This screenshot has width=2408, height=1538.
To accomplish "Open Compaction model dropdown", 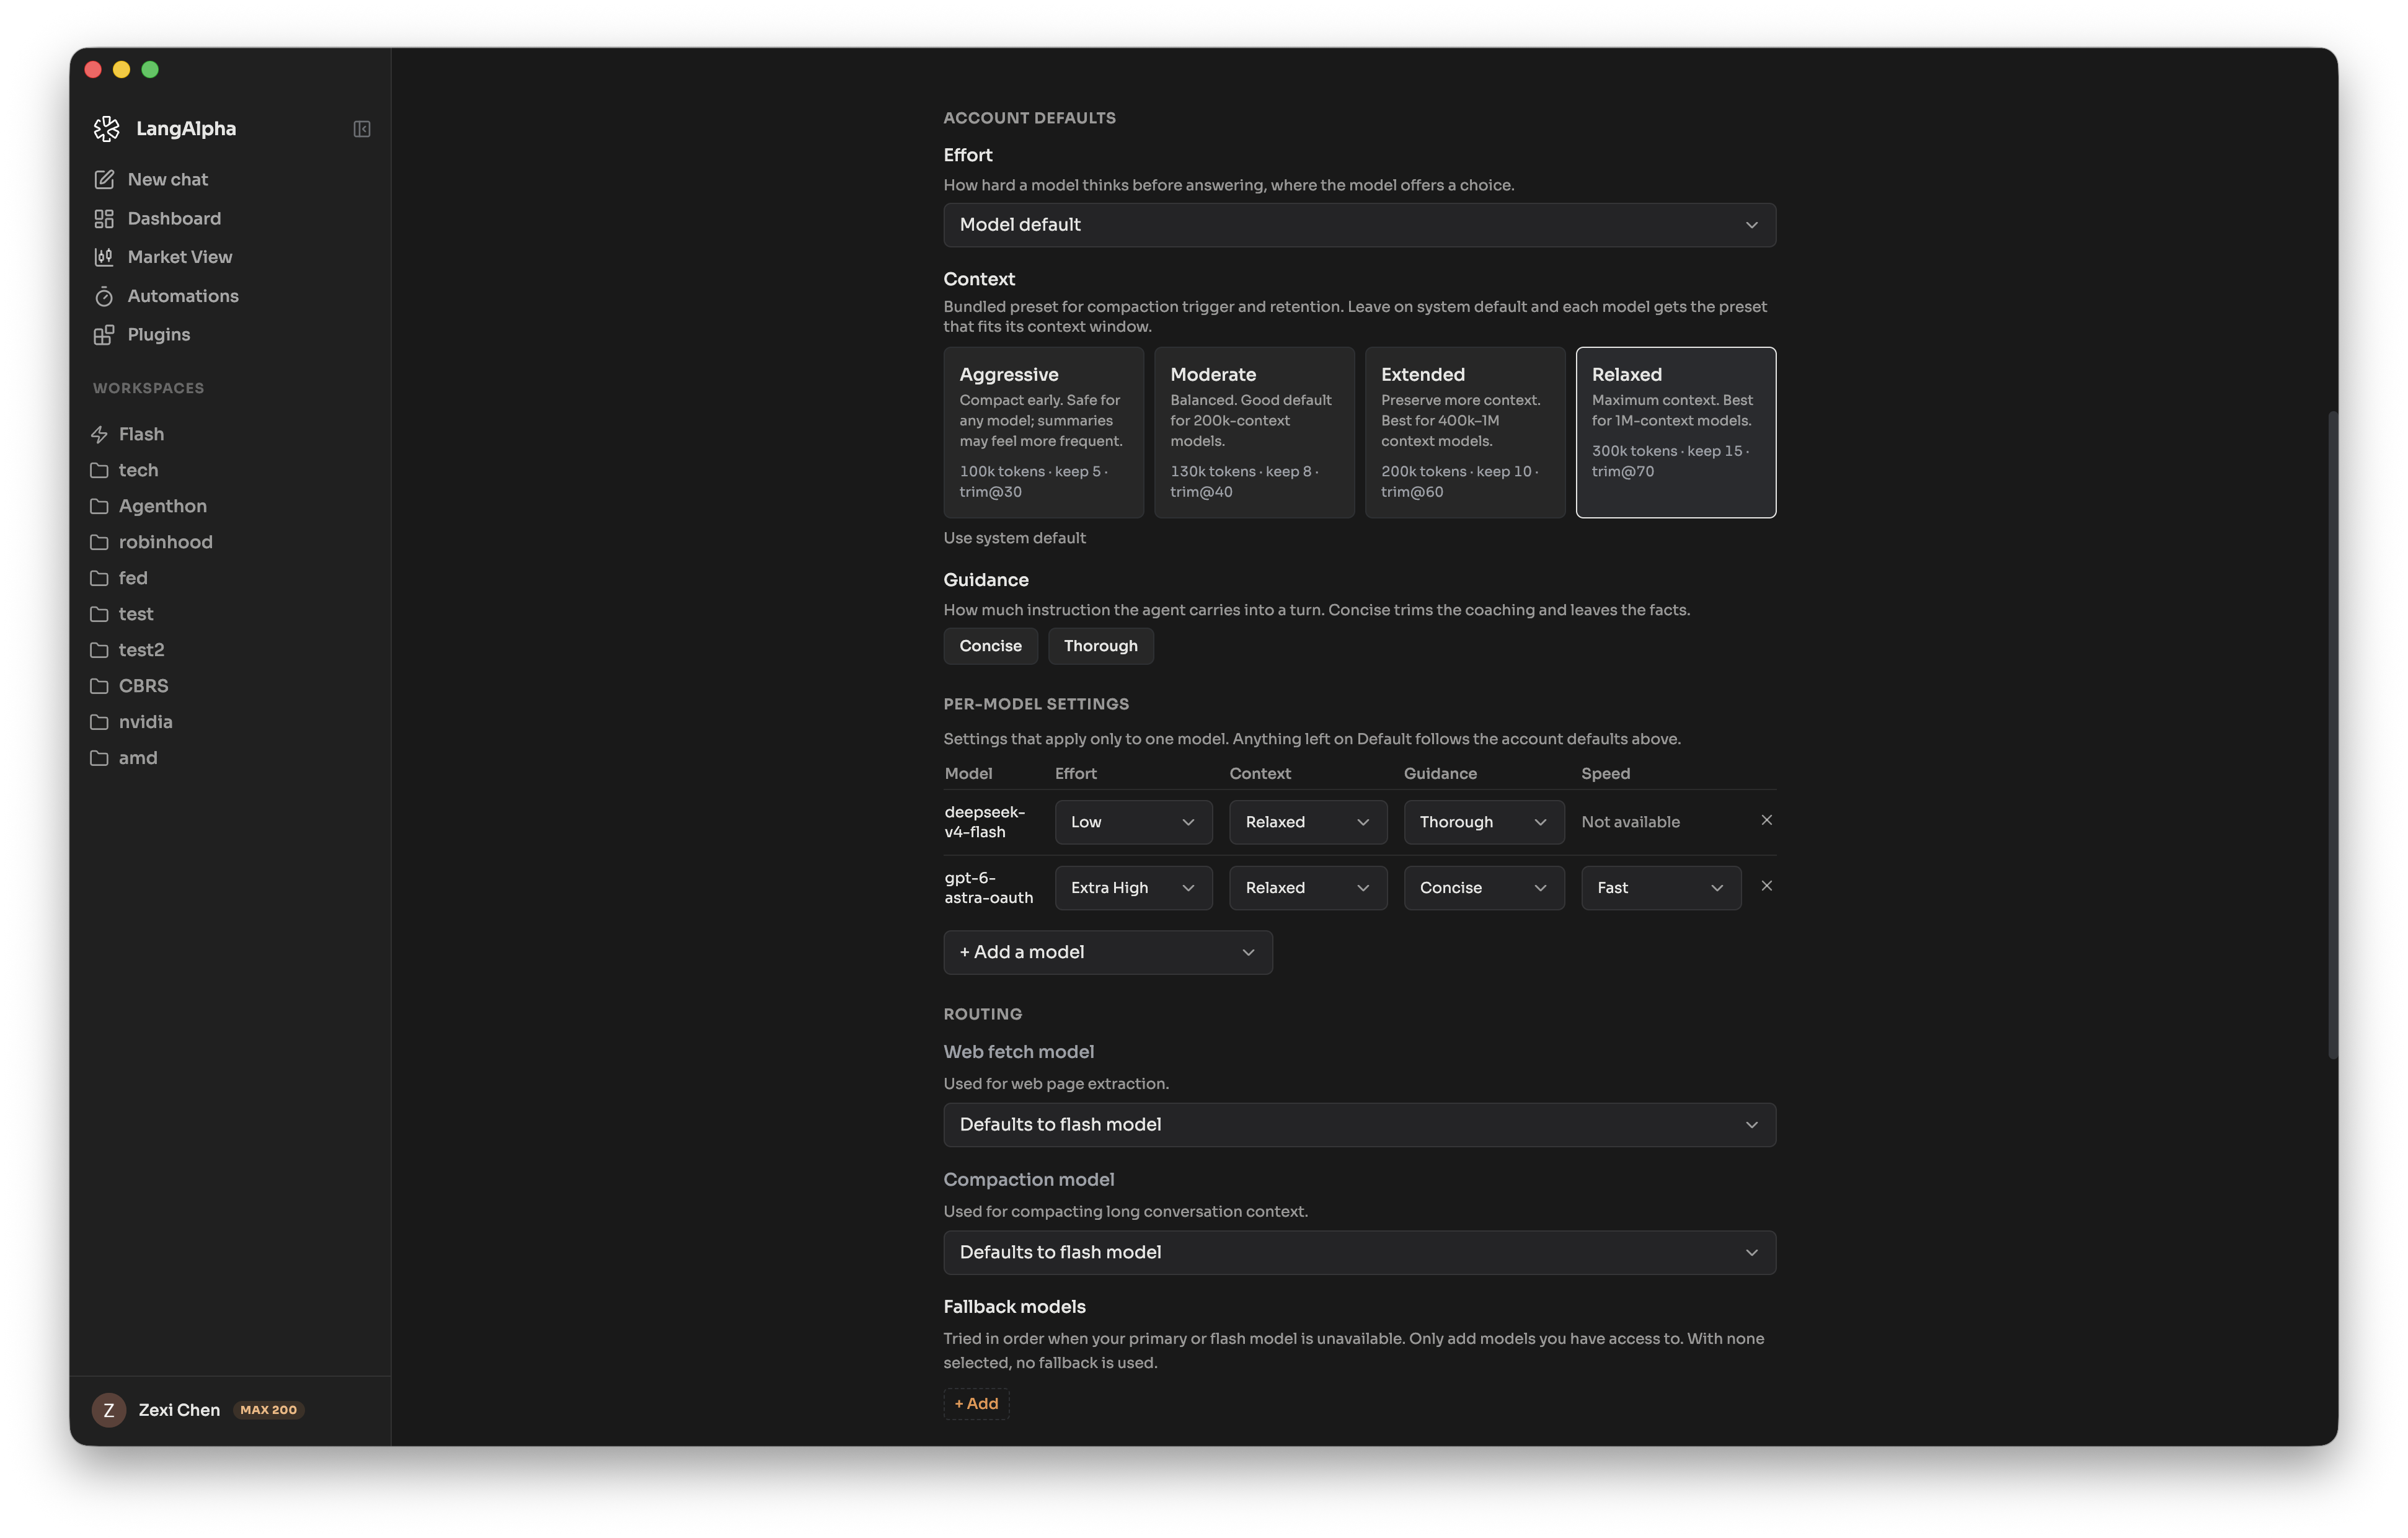I will tap(1359, 1252).
